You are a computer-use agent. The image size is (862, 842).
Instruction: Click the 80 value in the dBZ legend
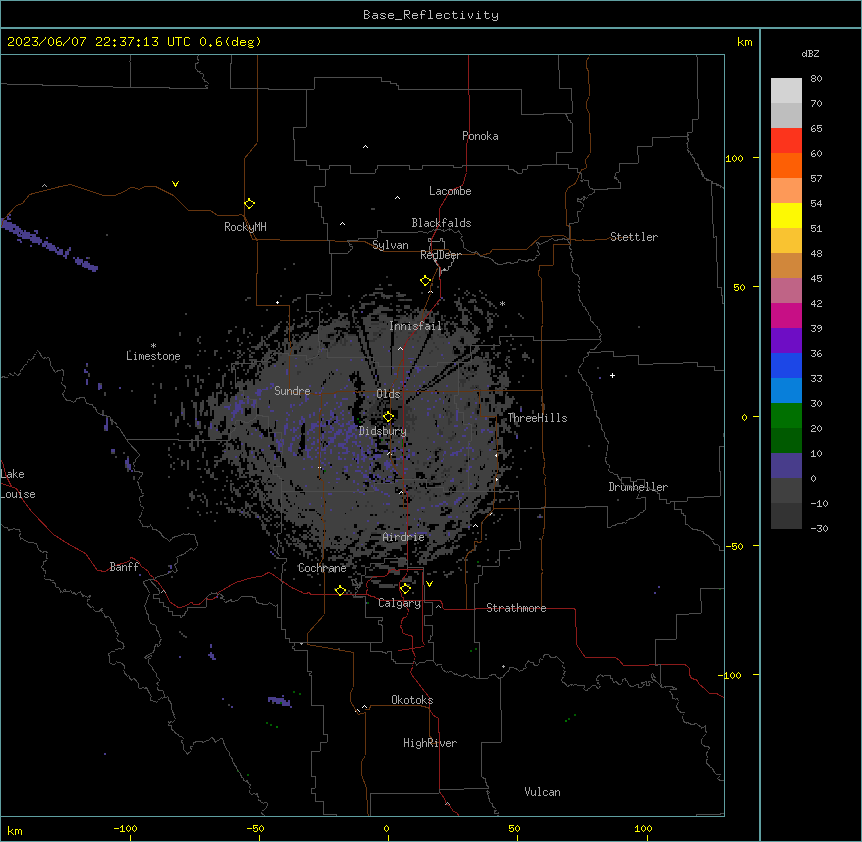click(816, 79)
